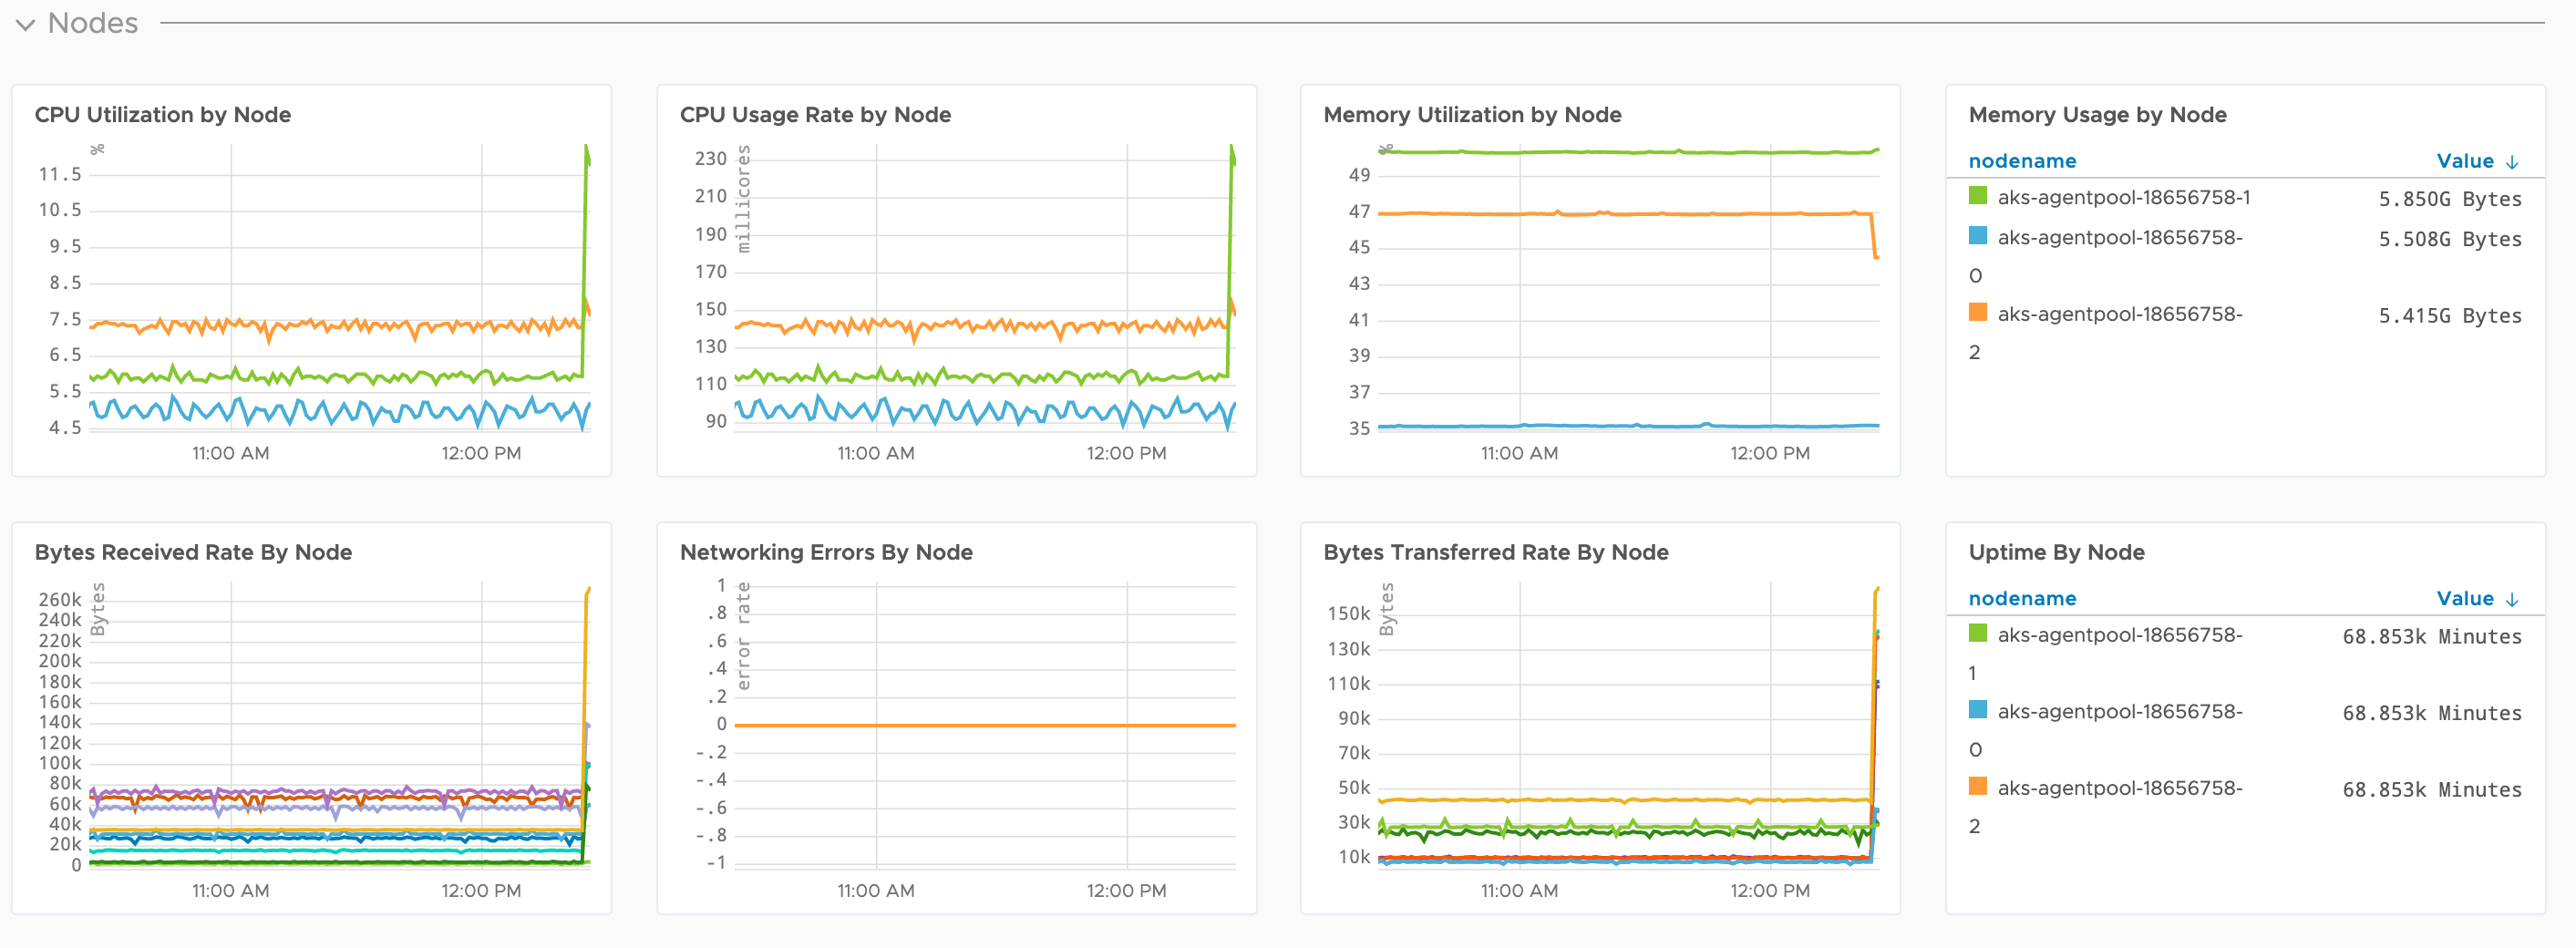Screen dimensions: 2576x948
Task: Click 12:00 PM label on Bytes Transferred chart
Action: 1770,890
